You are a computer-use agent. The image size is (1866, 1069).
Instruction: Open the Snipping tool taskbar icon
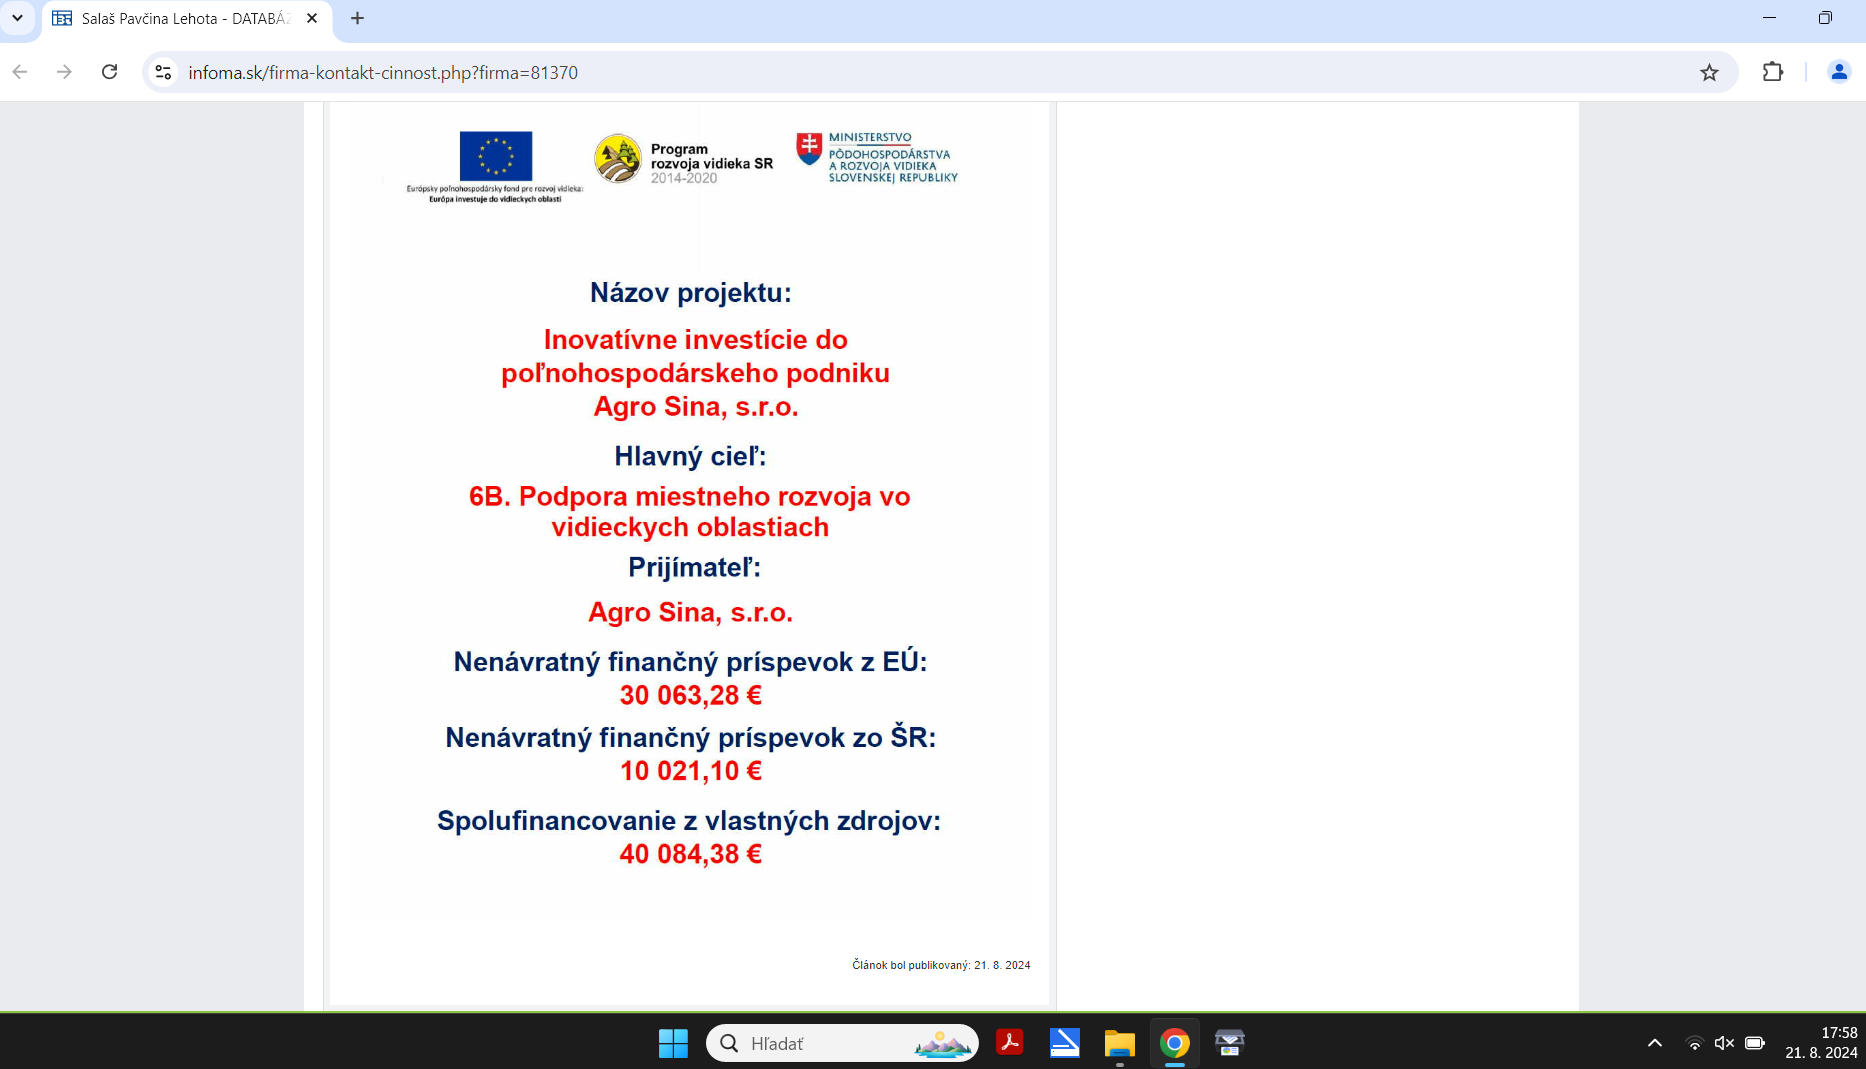[x=1230, y=1043]
